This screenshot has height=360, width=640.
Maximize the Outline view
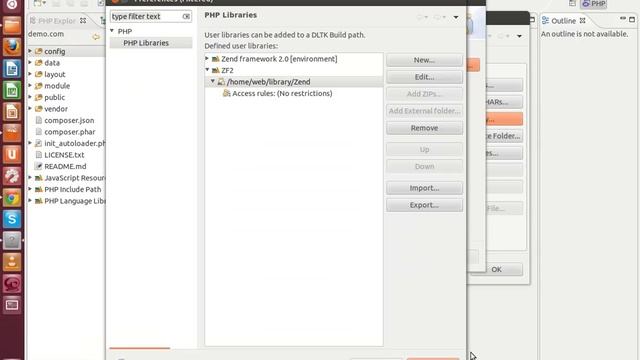[x=632, y=19]
